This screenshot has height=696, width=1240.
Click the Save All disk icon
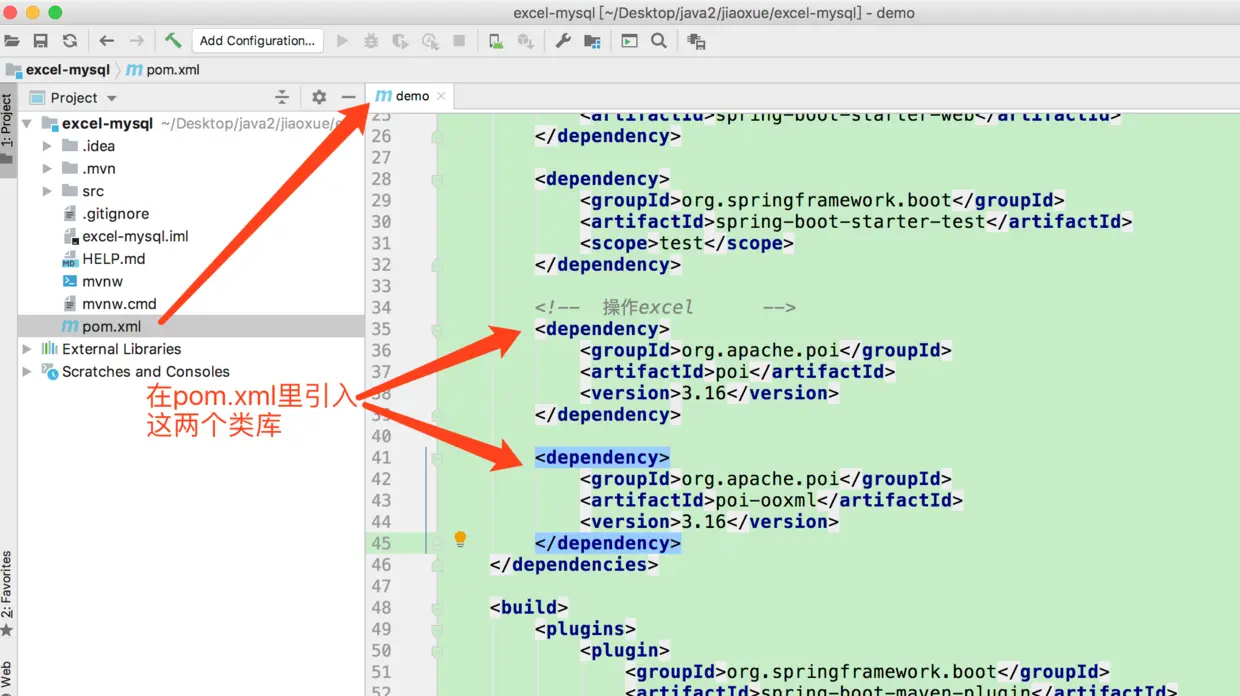pyautogui.click(x=41, y=41)
